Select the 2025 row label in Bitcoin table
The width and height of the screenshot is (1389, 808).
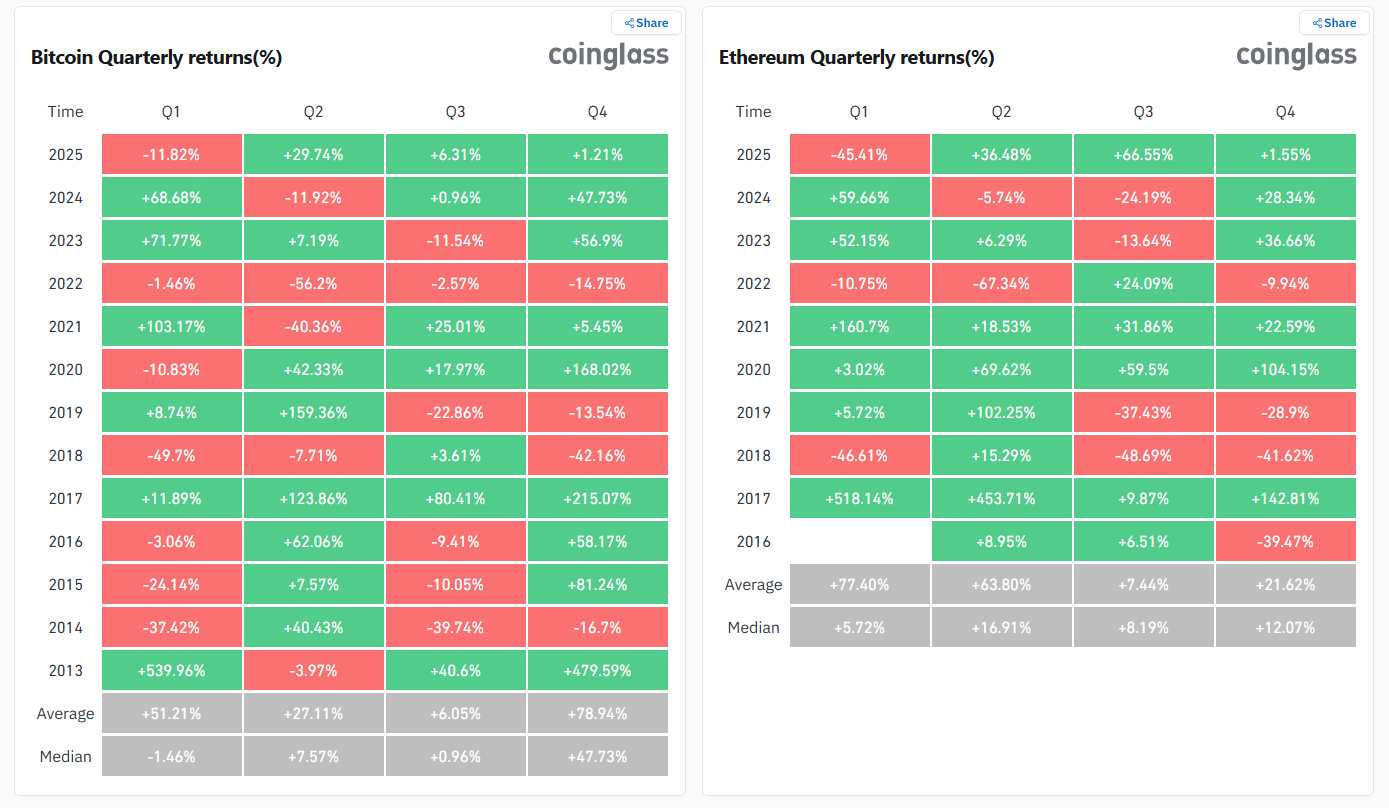66,155
